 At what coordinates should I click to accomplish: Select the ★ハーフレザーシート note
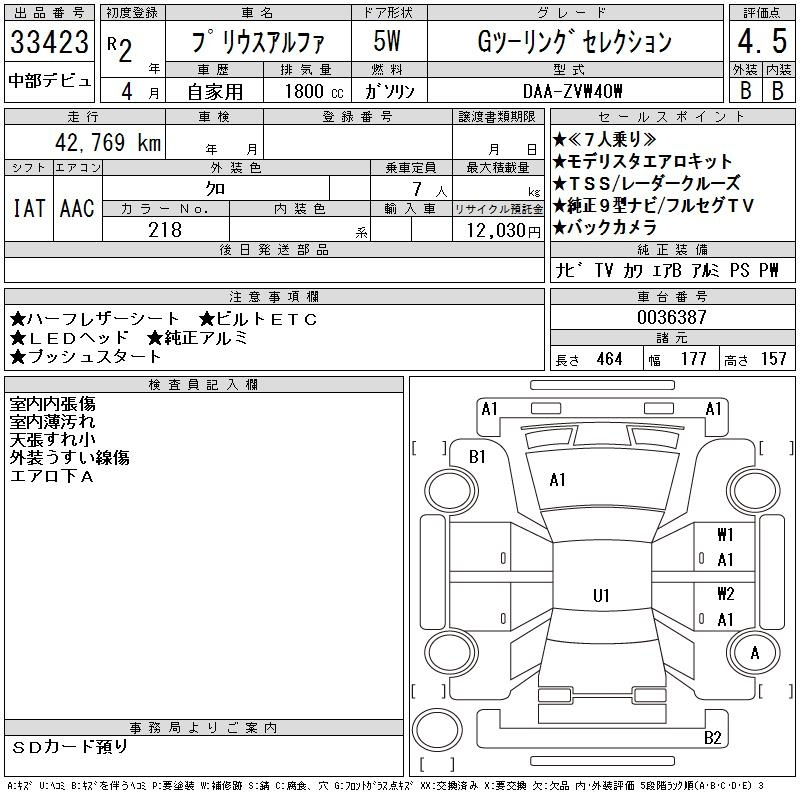[94, 319]
